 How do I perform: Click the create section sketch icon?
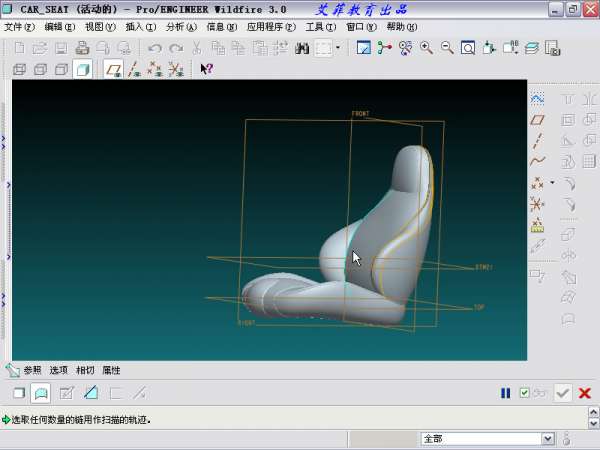click(67, 393)
